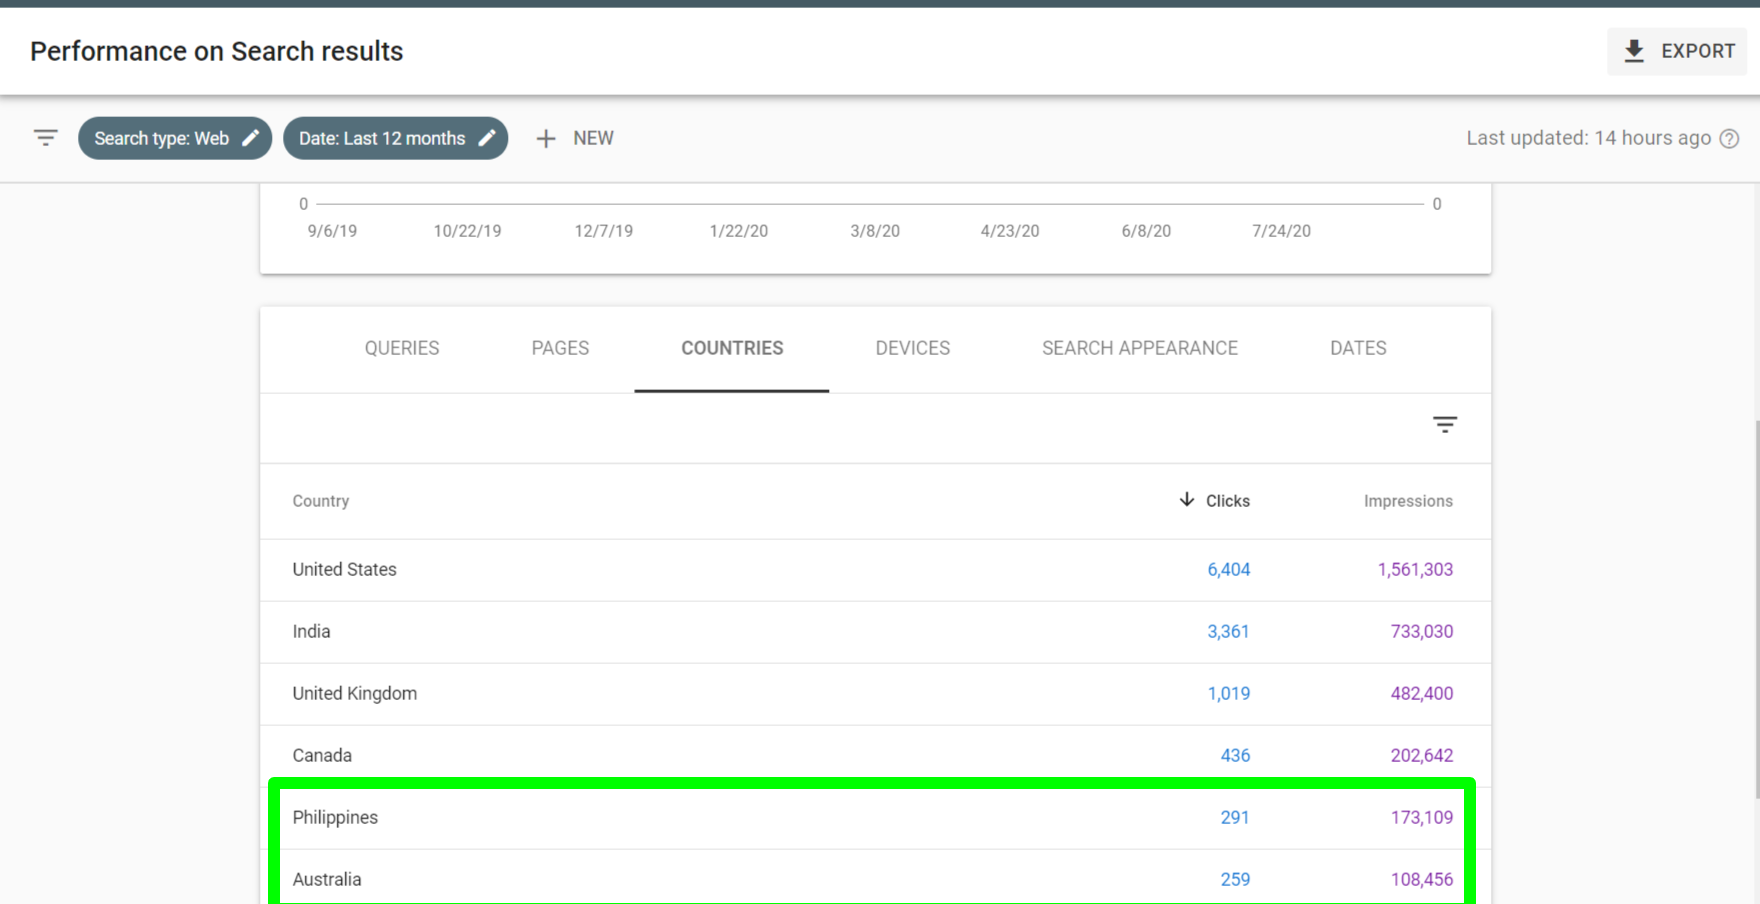
Task: Open the SEARCH APPEARANCE tab
Action: point(1140,348)
